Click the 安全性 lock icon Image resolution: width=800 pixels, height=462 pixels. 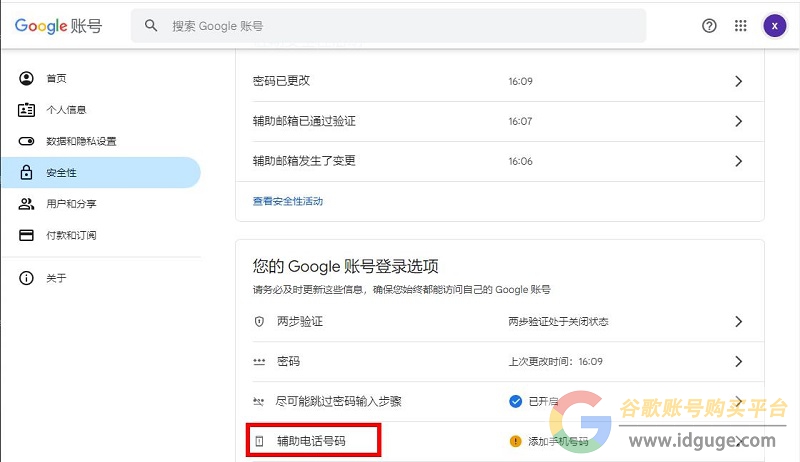point(27,172)
